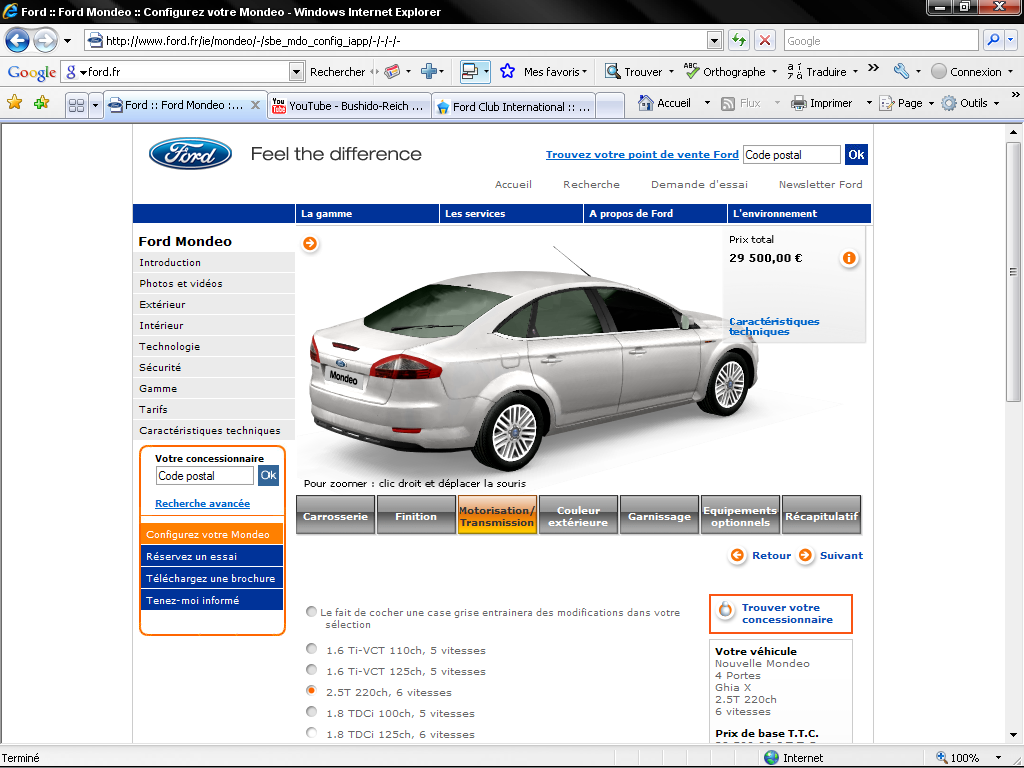Click the Google toolbar wrench settings icon

click(902, 71)
